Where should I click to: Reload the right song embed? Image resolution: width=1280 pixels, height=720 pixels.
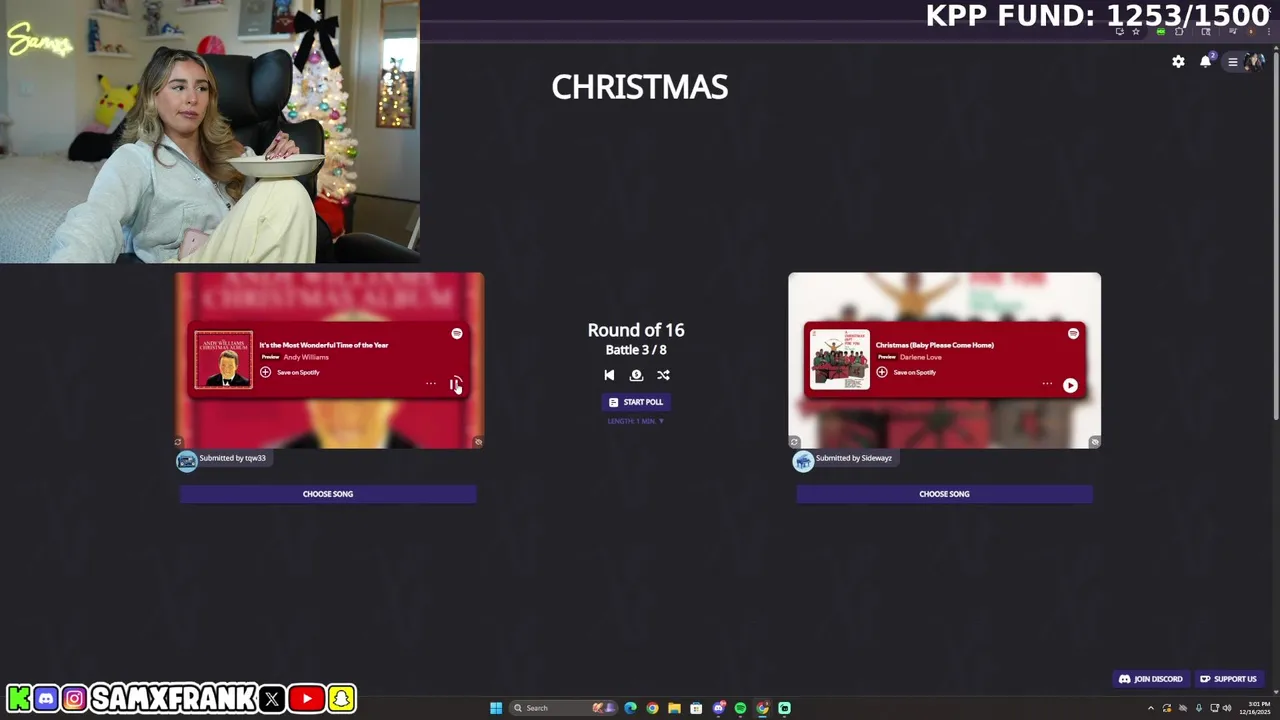tap(794, 442)
